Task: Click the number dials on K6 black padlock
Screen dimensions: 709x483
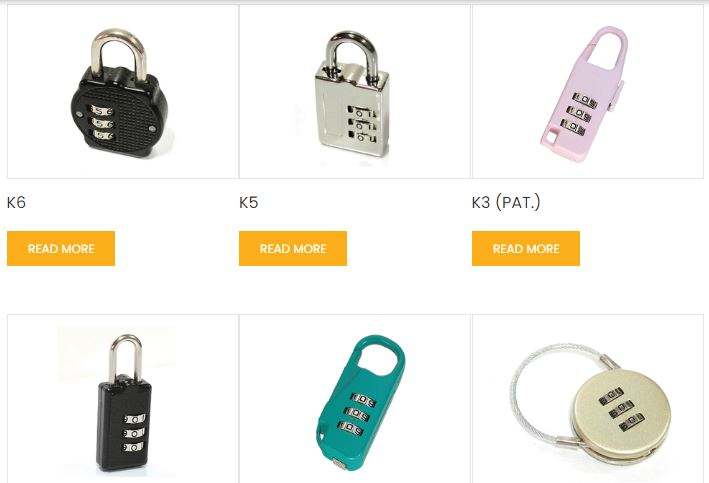Action: click(x=103, y=123)
